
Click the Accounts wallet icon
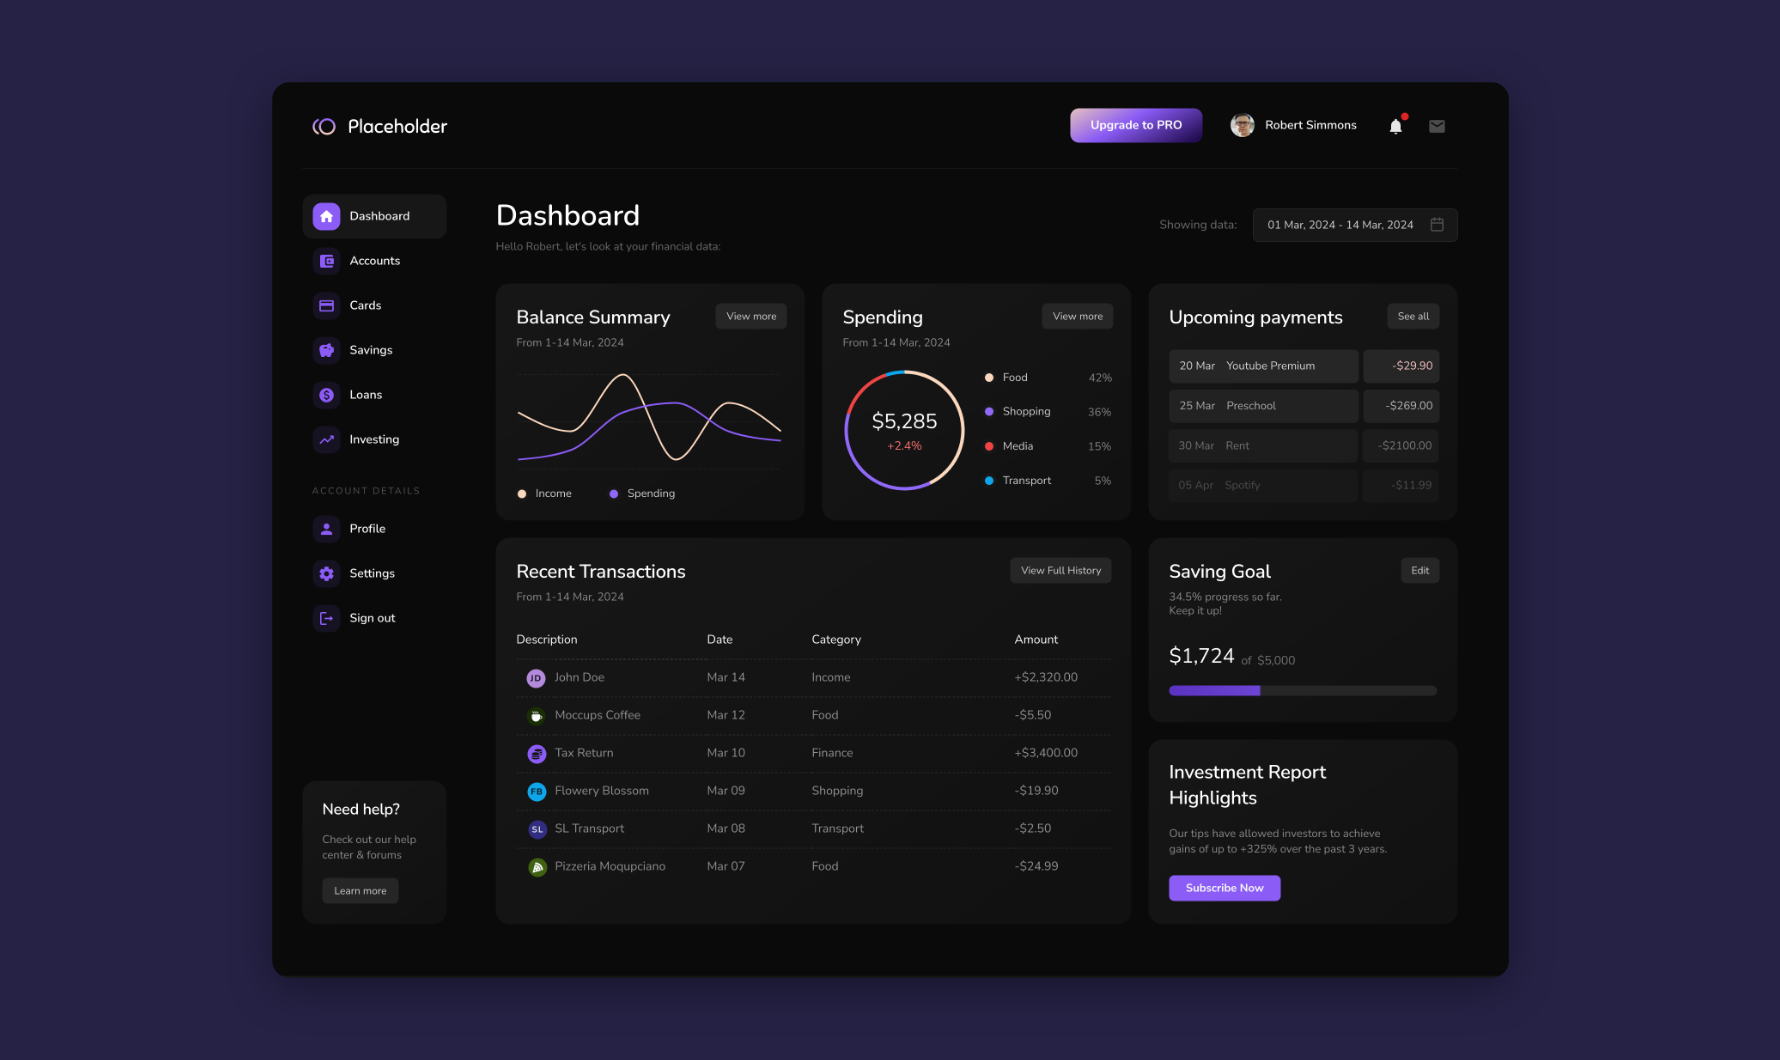point(326,261)
